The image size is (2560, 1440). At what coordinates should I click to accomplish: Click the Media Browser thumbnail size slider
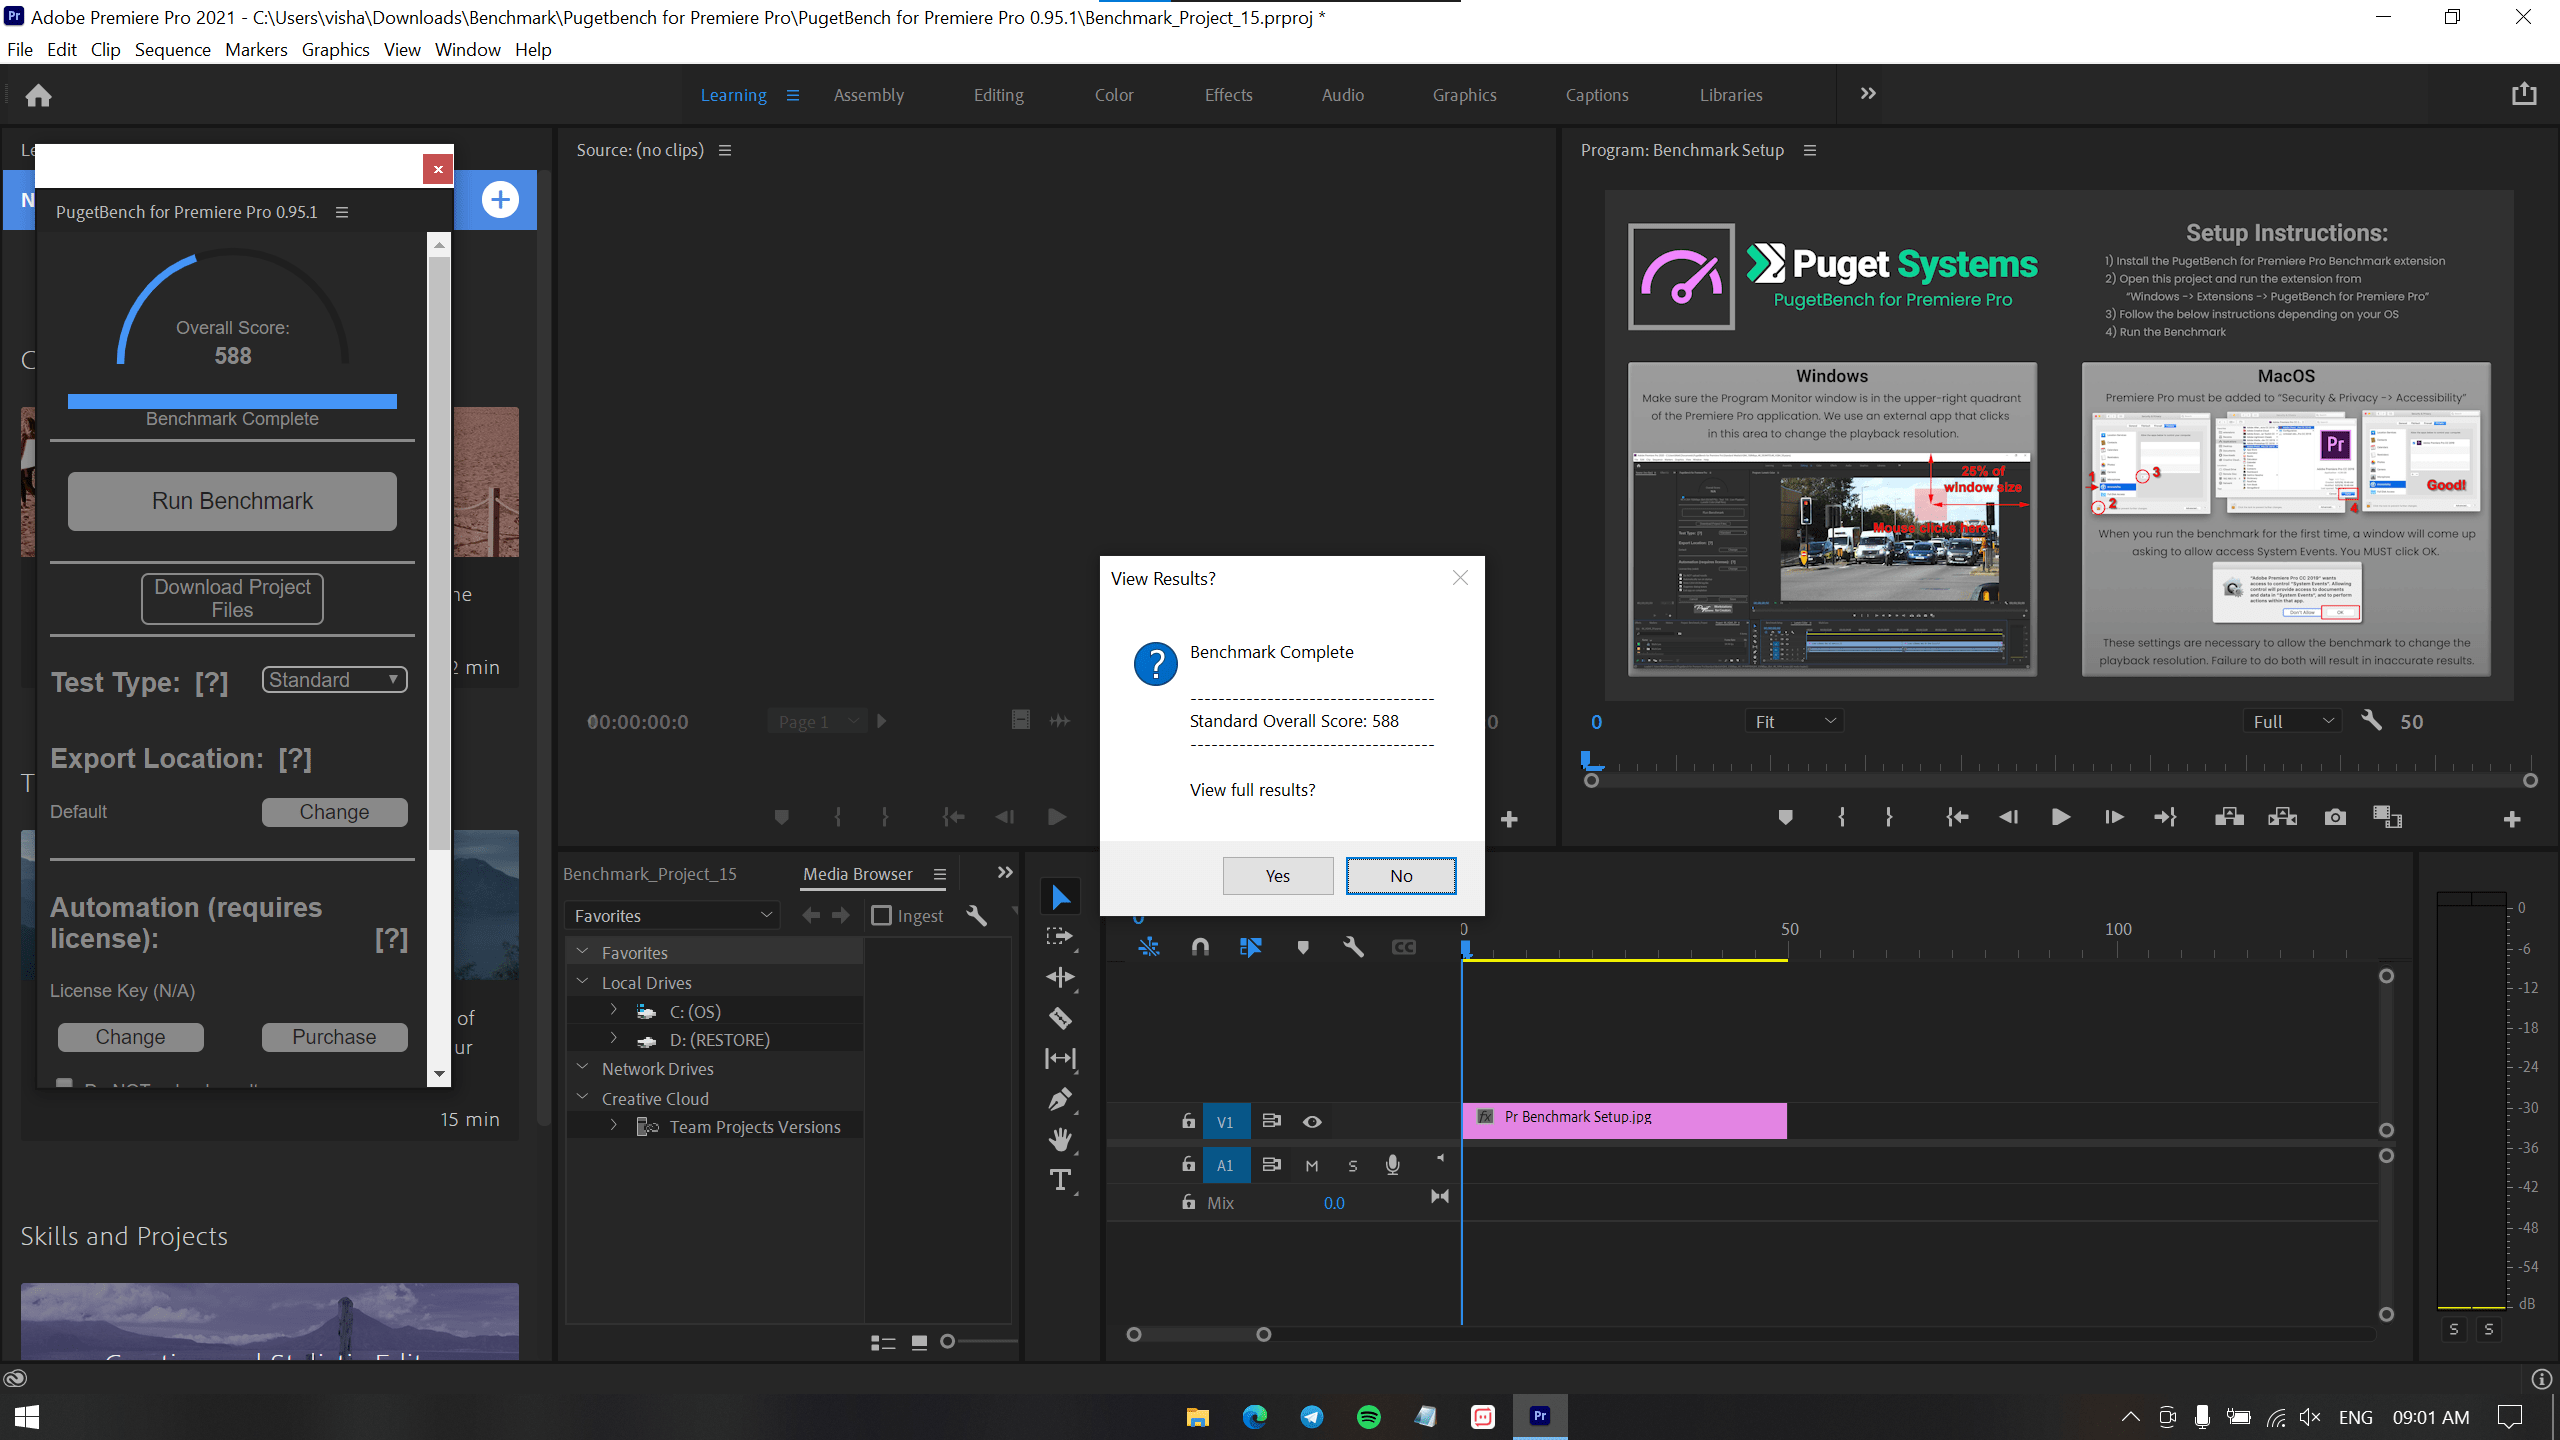[x=949, y=1341]
